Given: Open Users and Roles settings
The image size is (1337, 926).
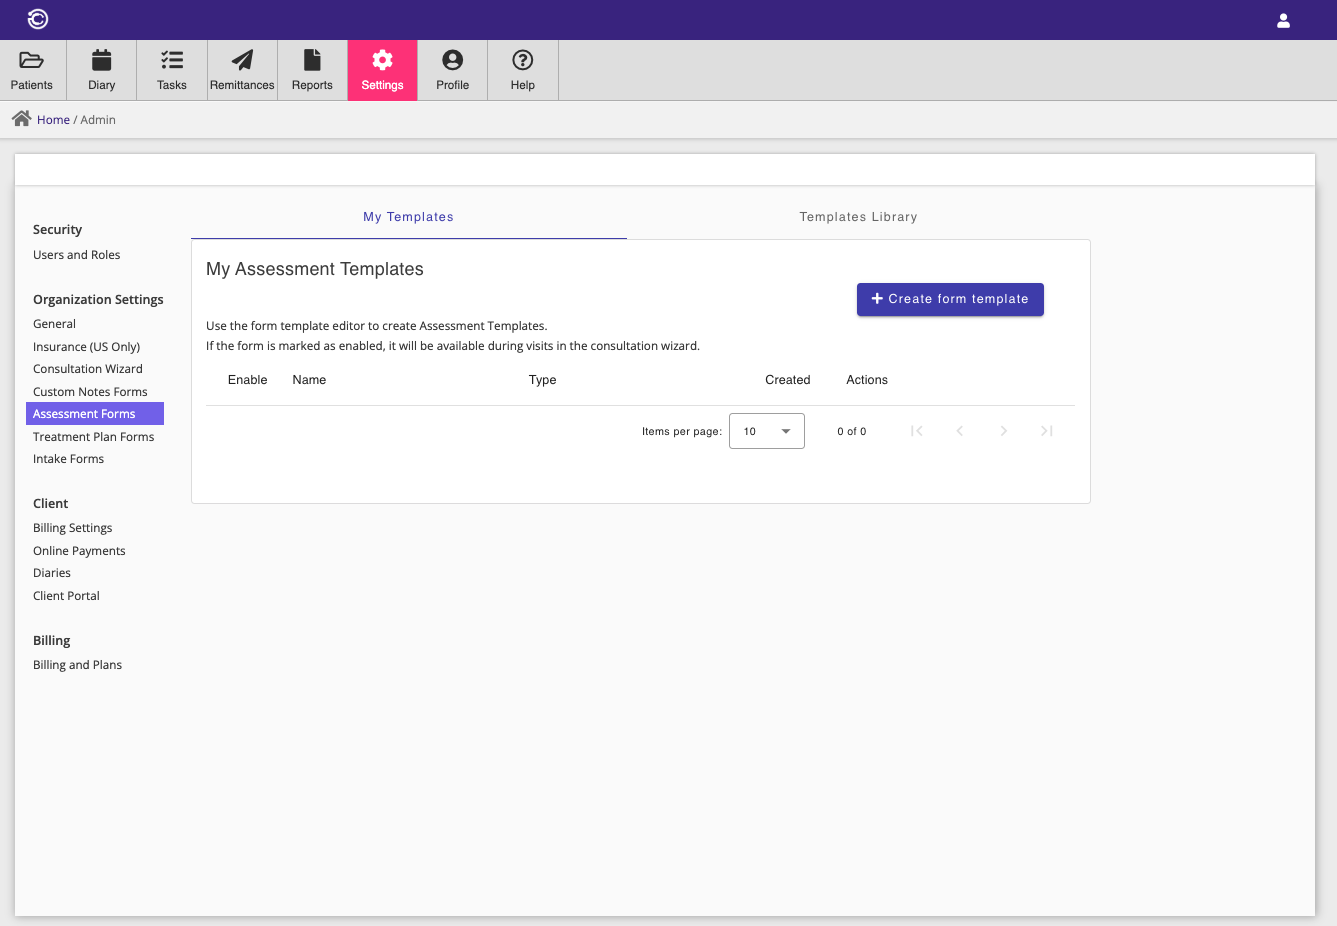Looking at the screenshot, I should pyautogui.click(x=76, y=255).
